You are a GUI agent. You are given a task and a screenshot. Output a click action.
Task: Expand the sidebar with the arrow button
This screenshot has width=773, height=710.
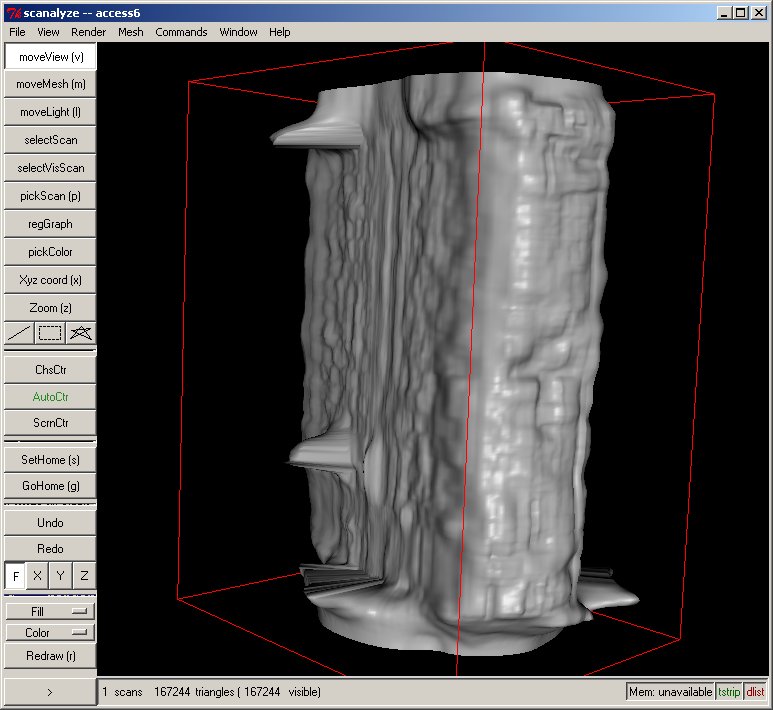tap(50, 691)
